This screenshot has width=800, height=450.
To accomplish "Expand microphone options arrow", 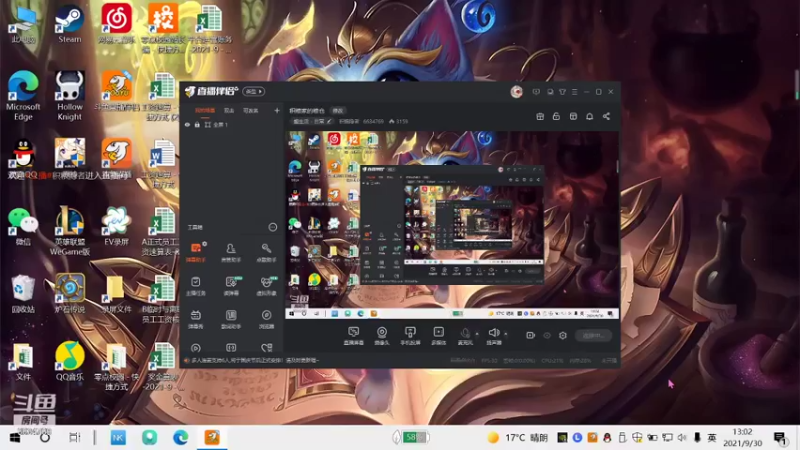I will (477, 334).
